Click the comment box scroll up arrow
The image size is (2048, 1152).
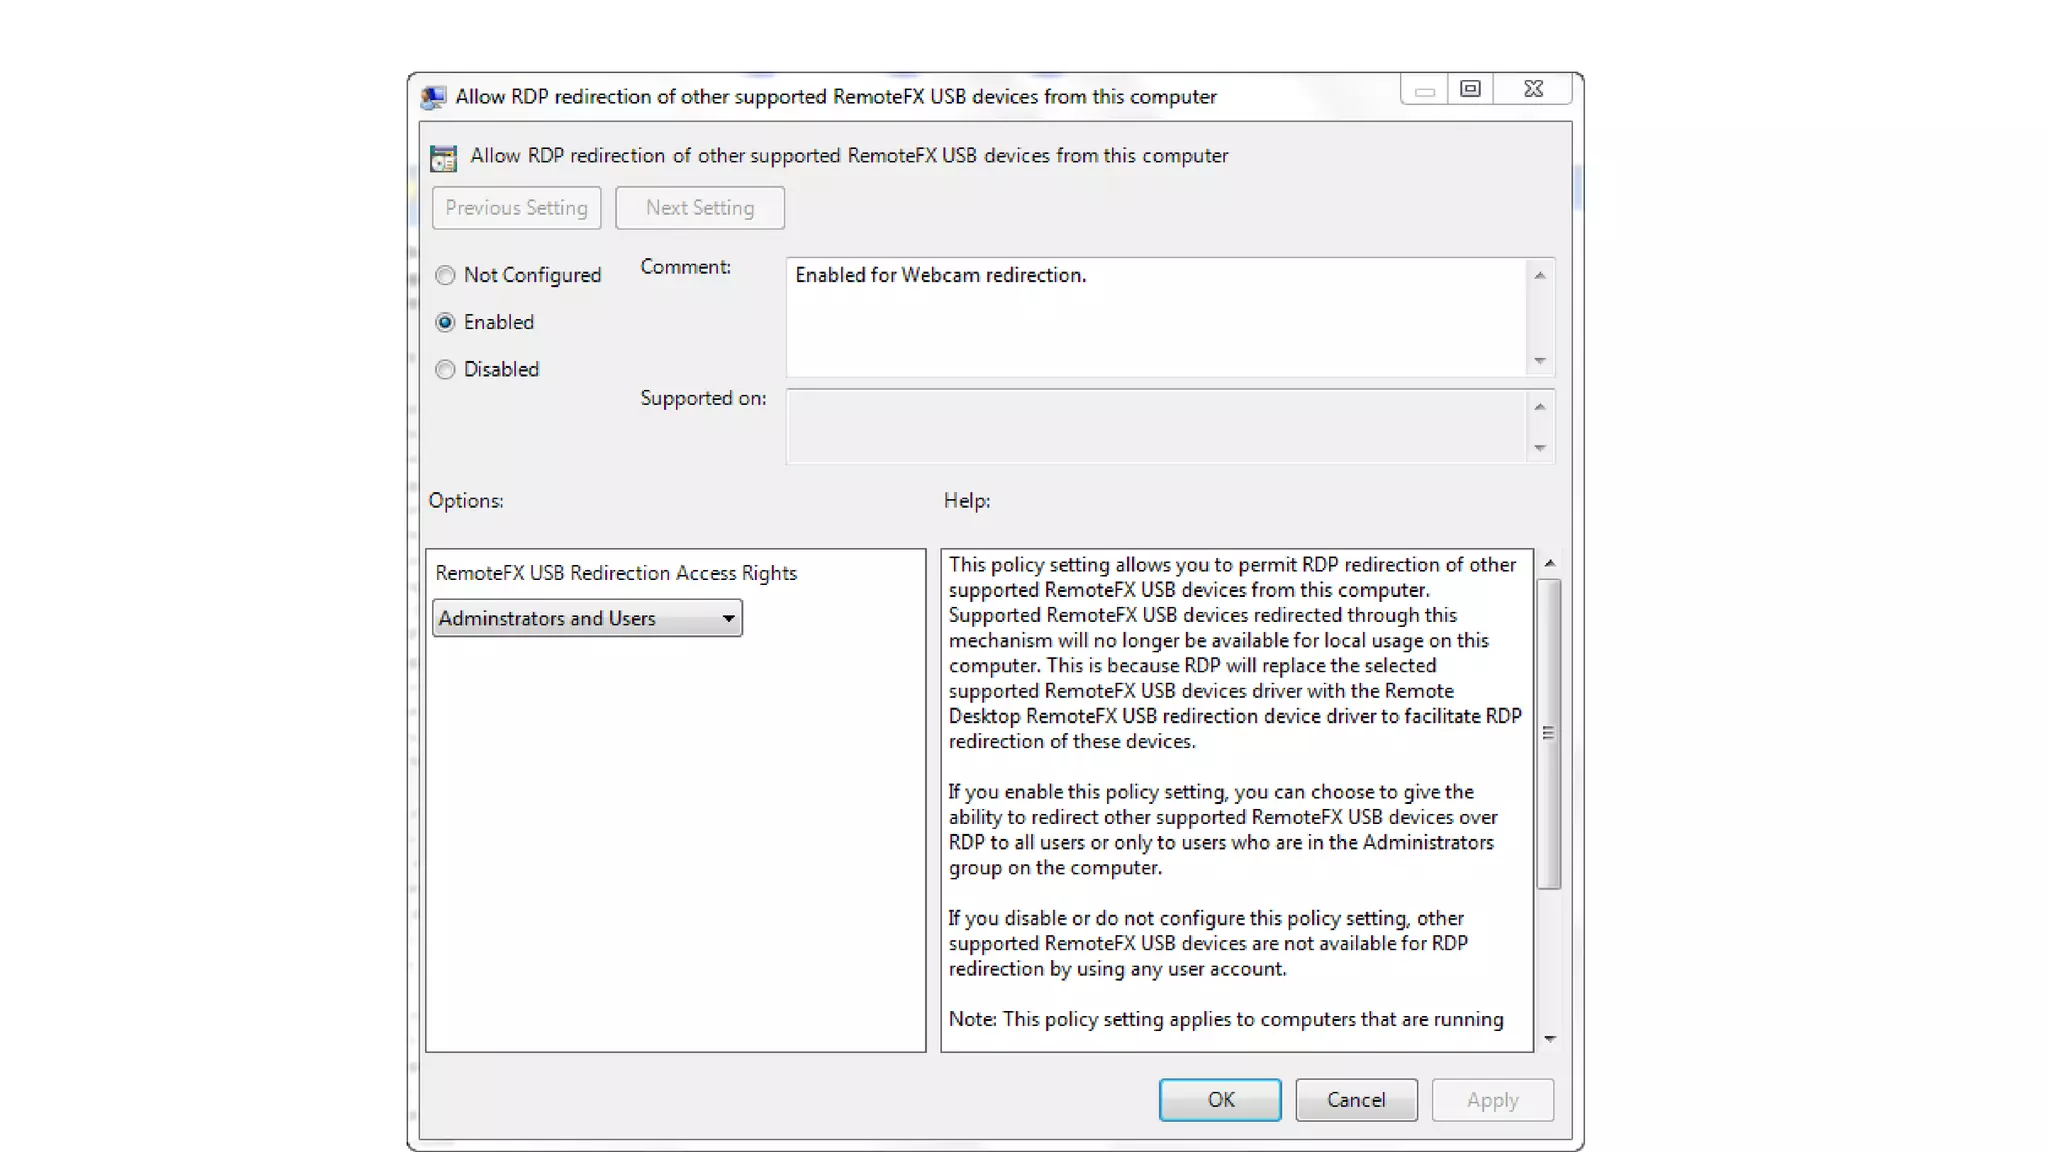(1540, 275)
